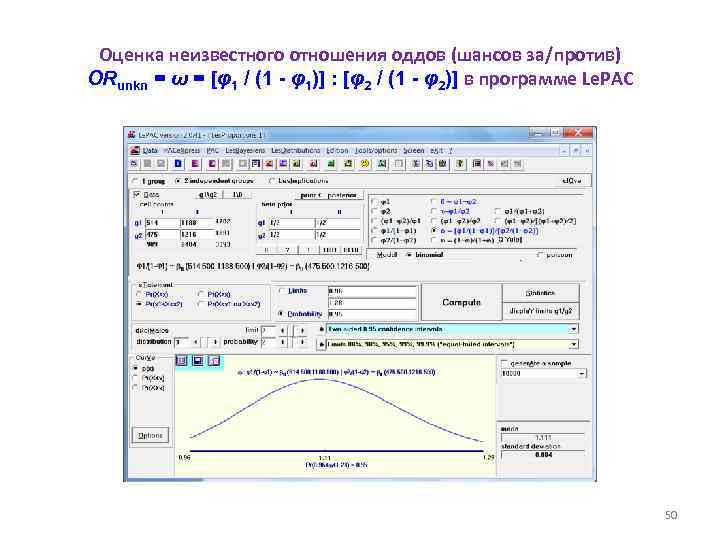This screenshot has width=720, height=540.
Task: Select the φ1/(1−φ1) radio button
Action: pyautogui.click(x=375, y=231)
